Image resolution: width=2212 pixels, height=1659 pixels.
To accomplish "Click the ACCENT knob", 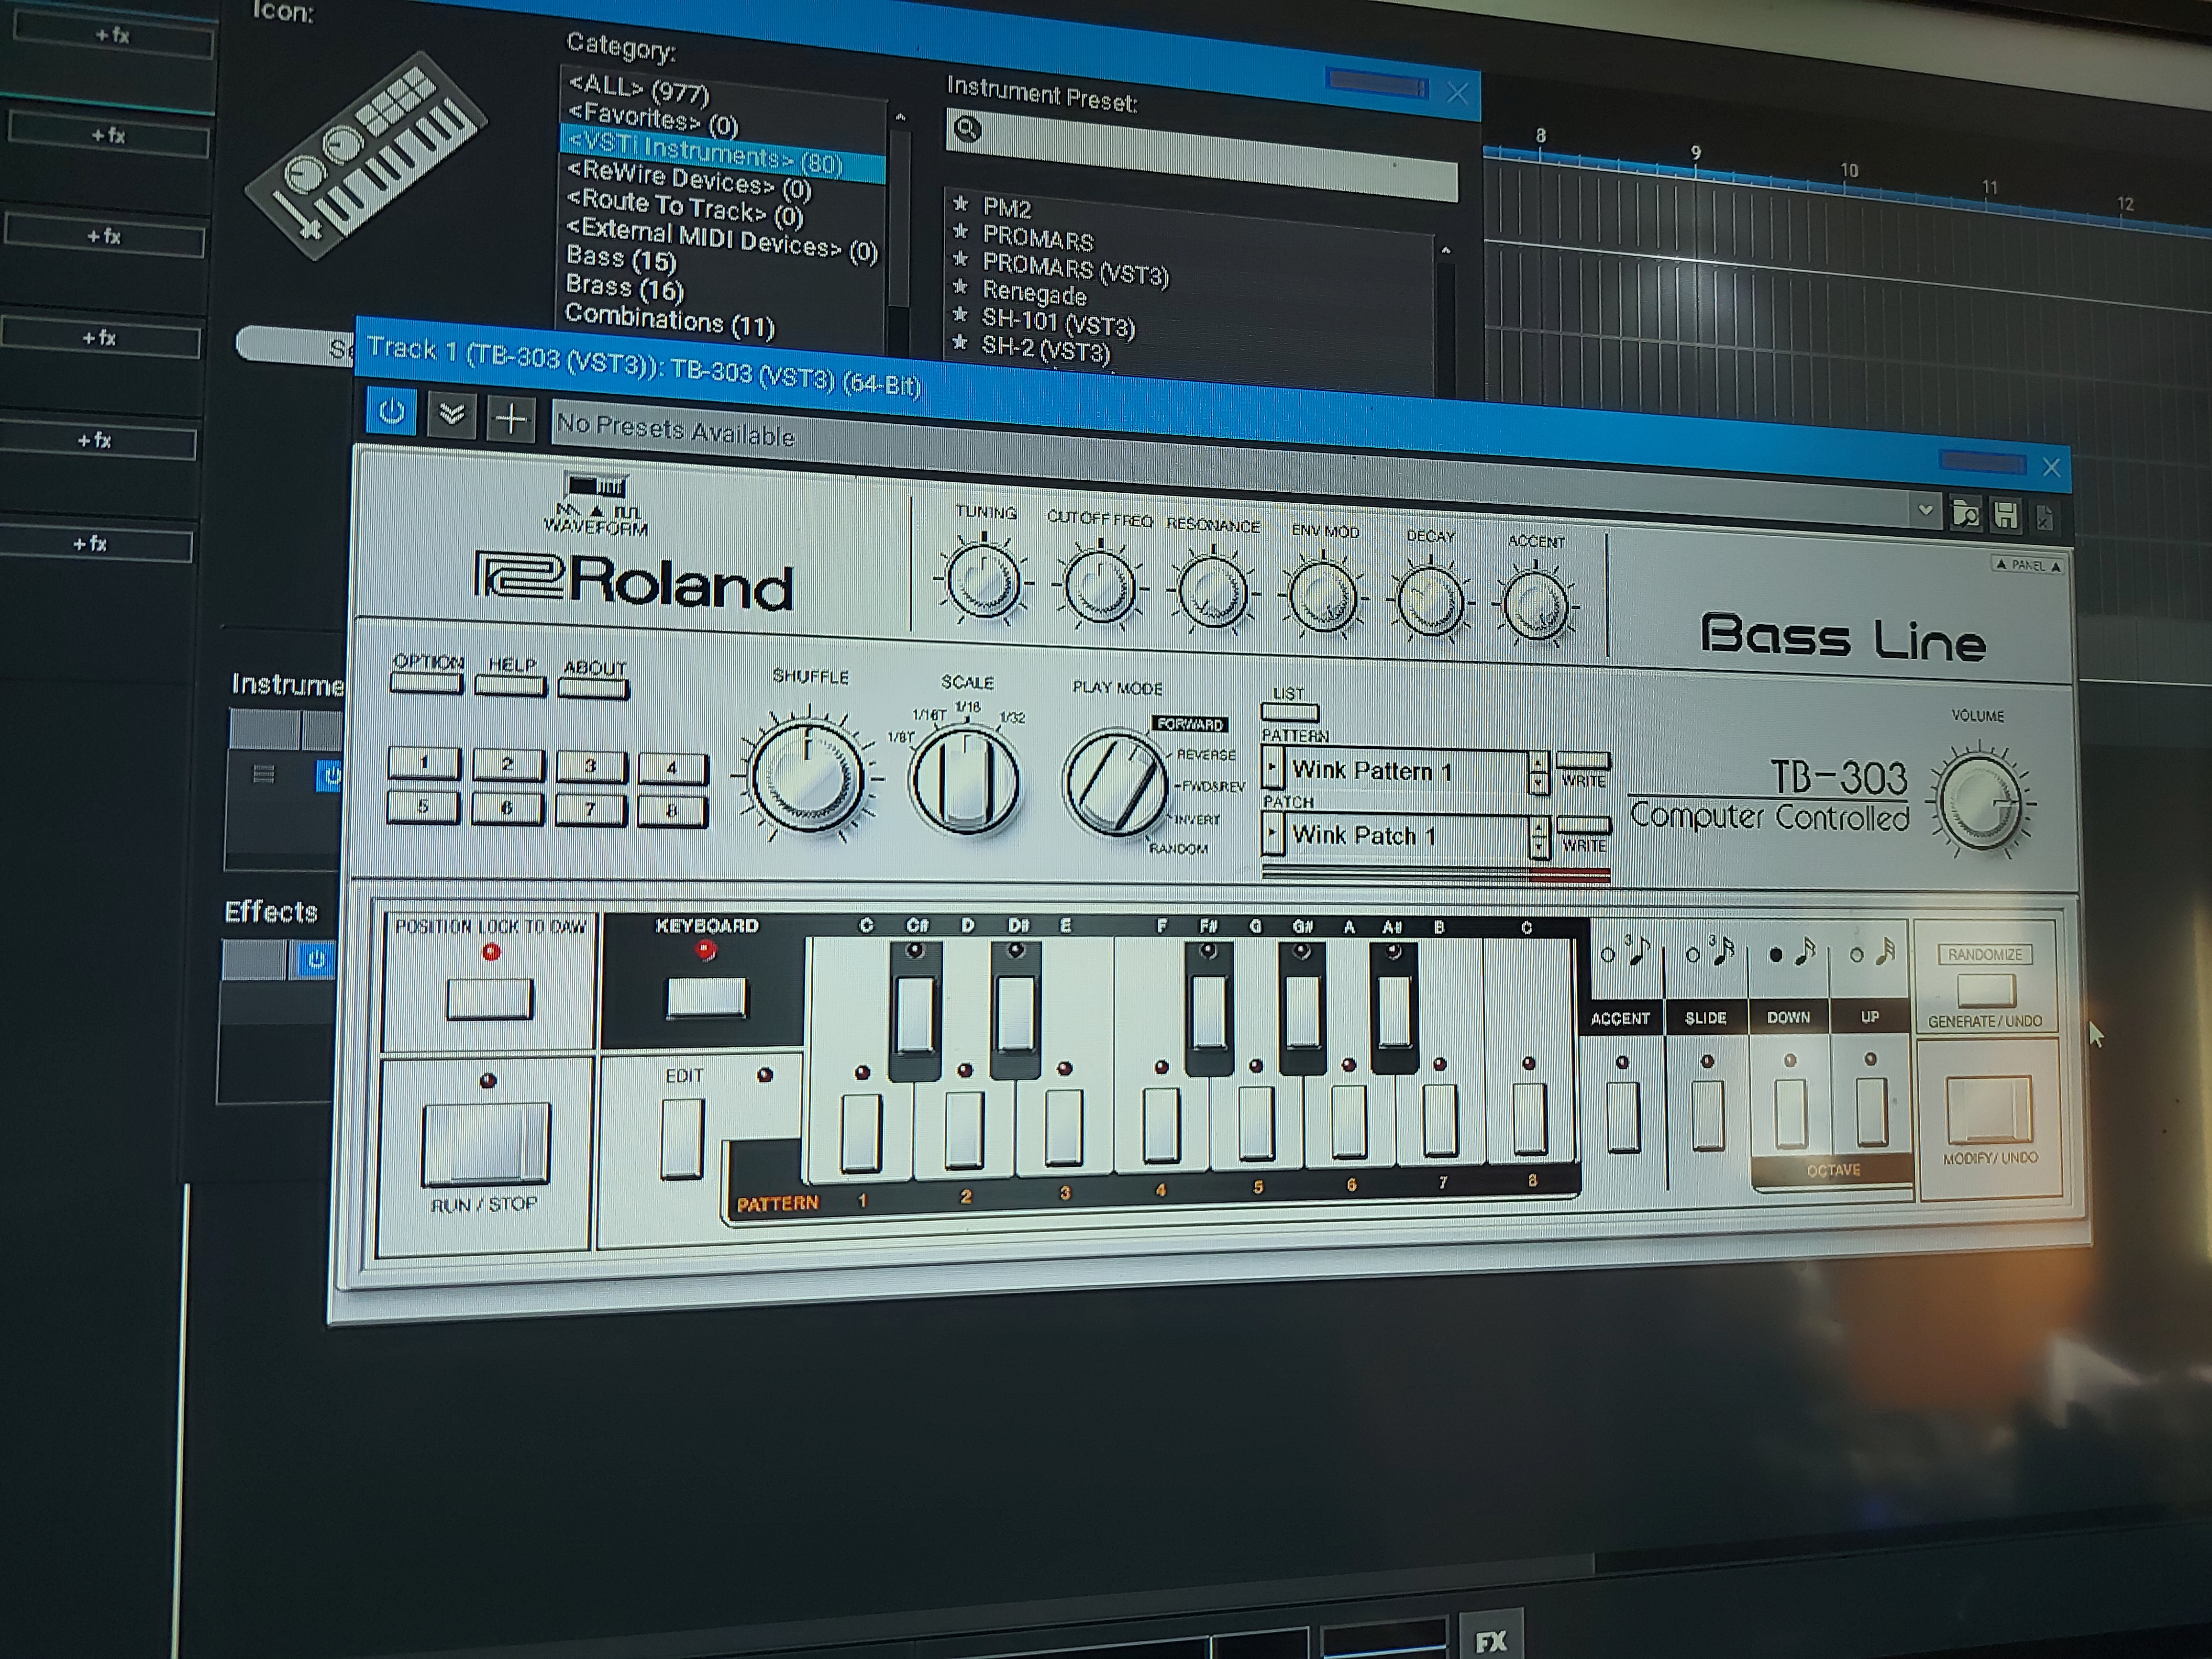I will point(1535,606).
